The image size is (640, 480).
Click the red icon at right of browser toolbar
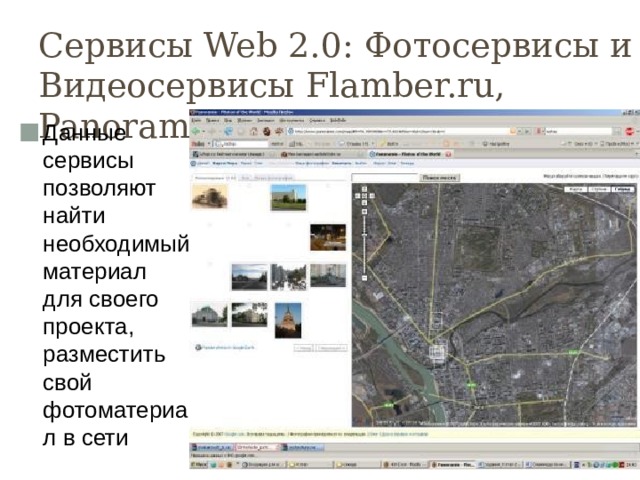pos(630,131)
